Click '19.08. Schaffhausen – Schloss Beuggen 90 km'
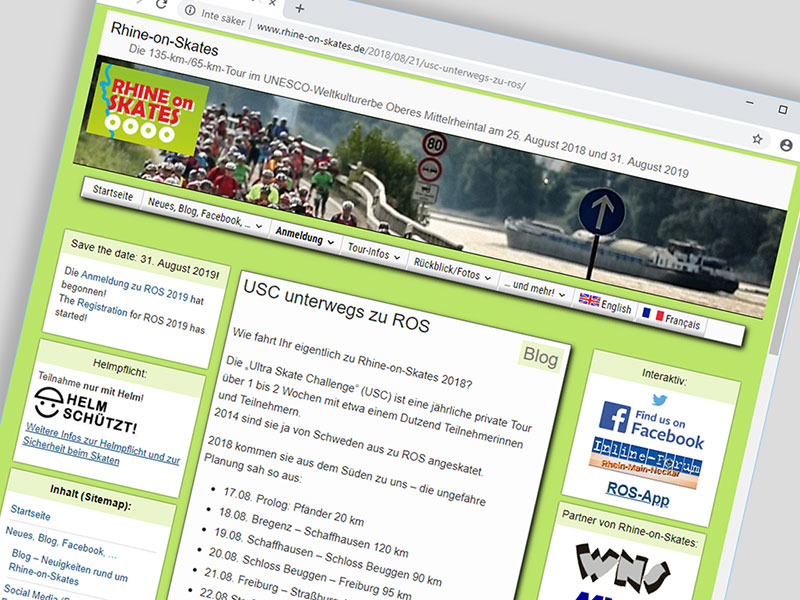The width and height of the screenshot is (800, 600). click(328, 557)
